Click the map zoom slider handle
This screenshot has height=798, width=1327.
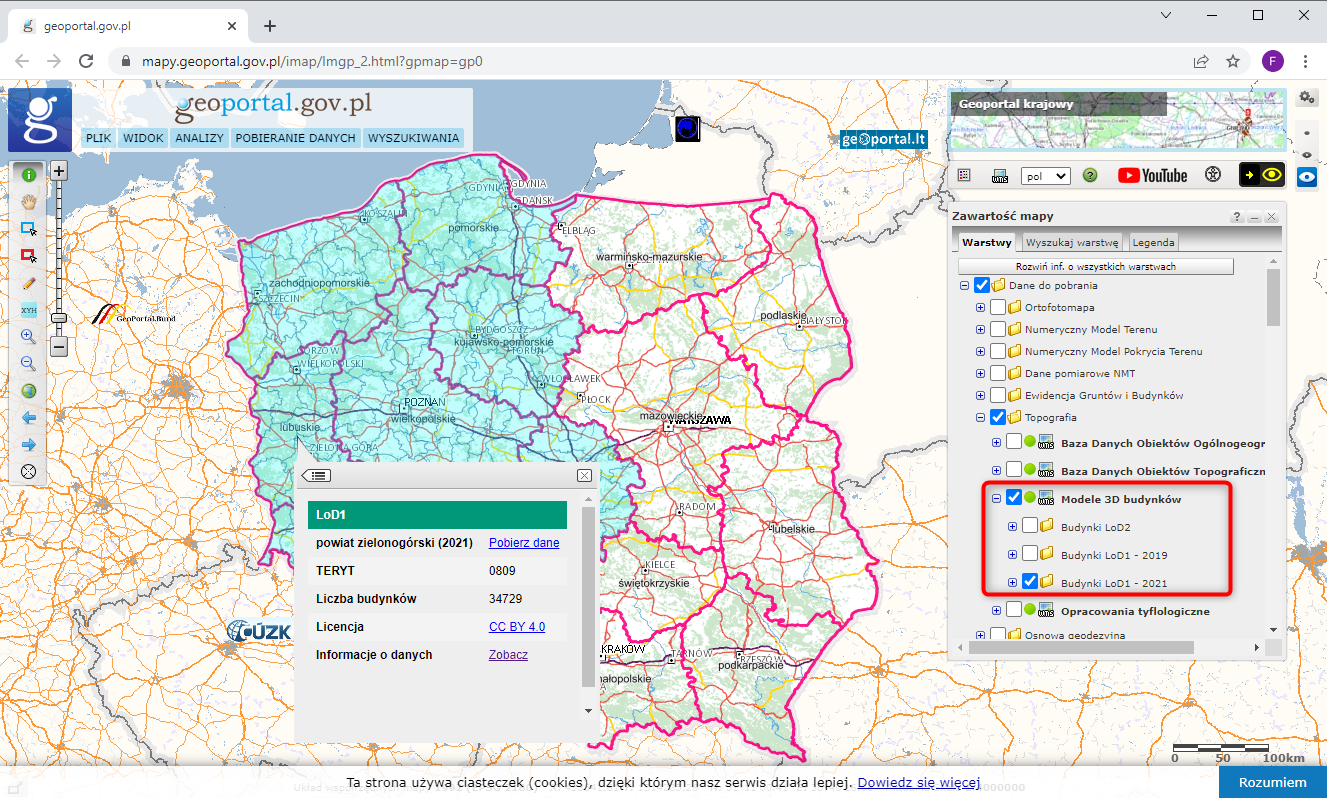[x=59, y=317]
